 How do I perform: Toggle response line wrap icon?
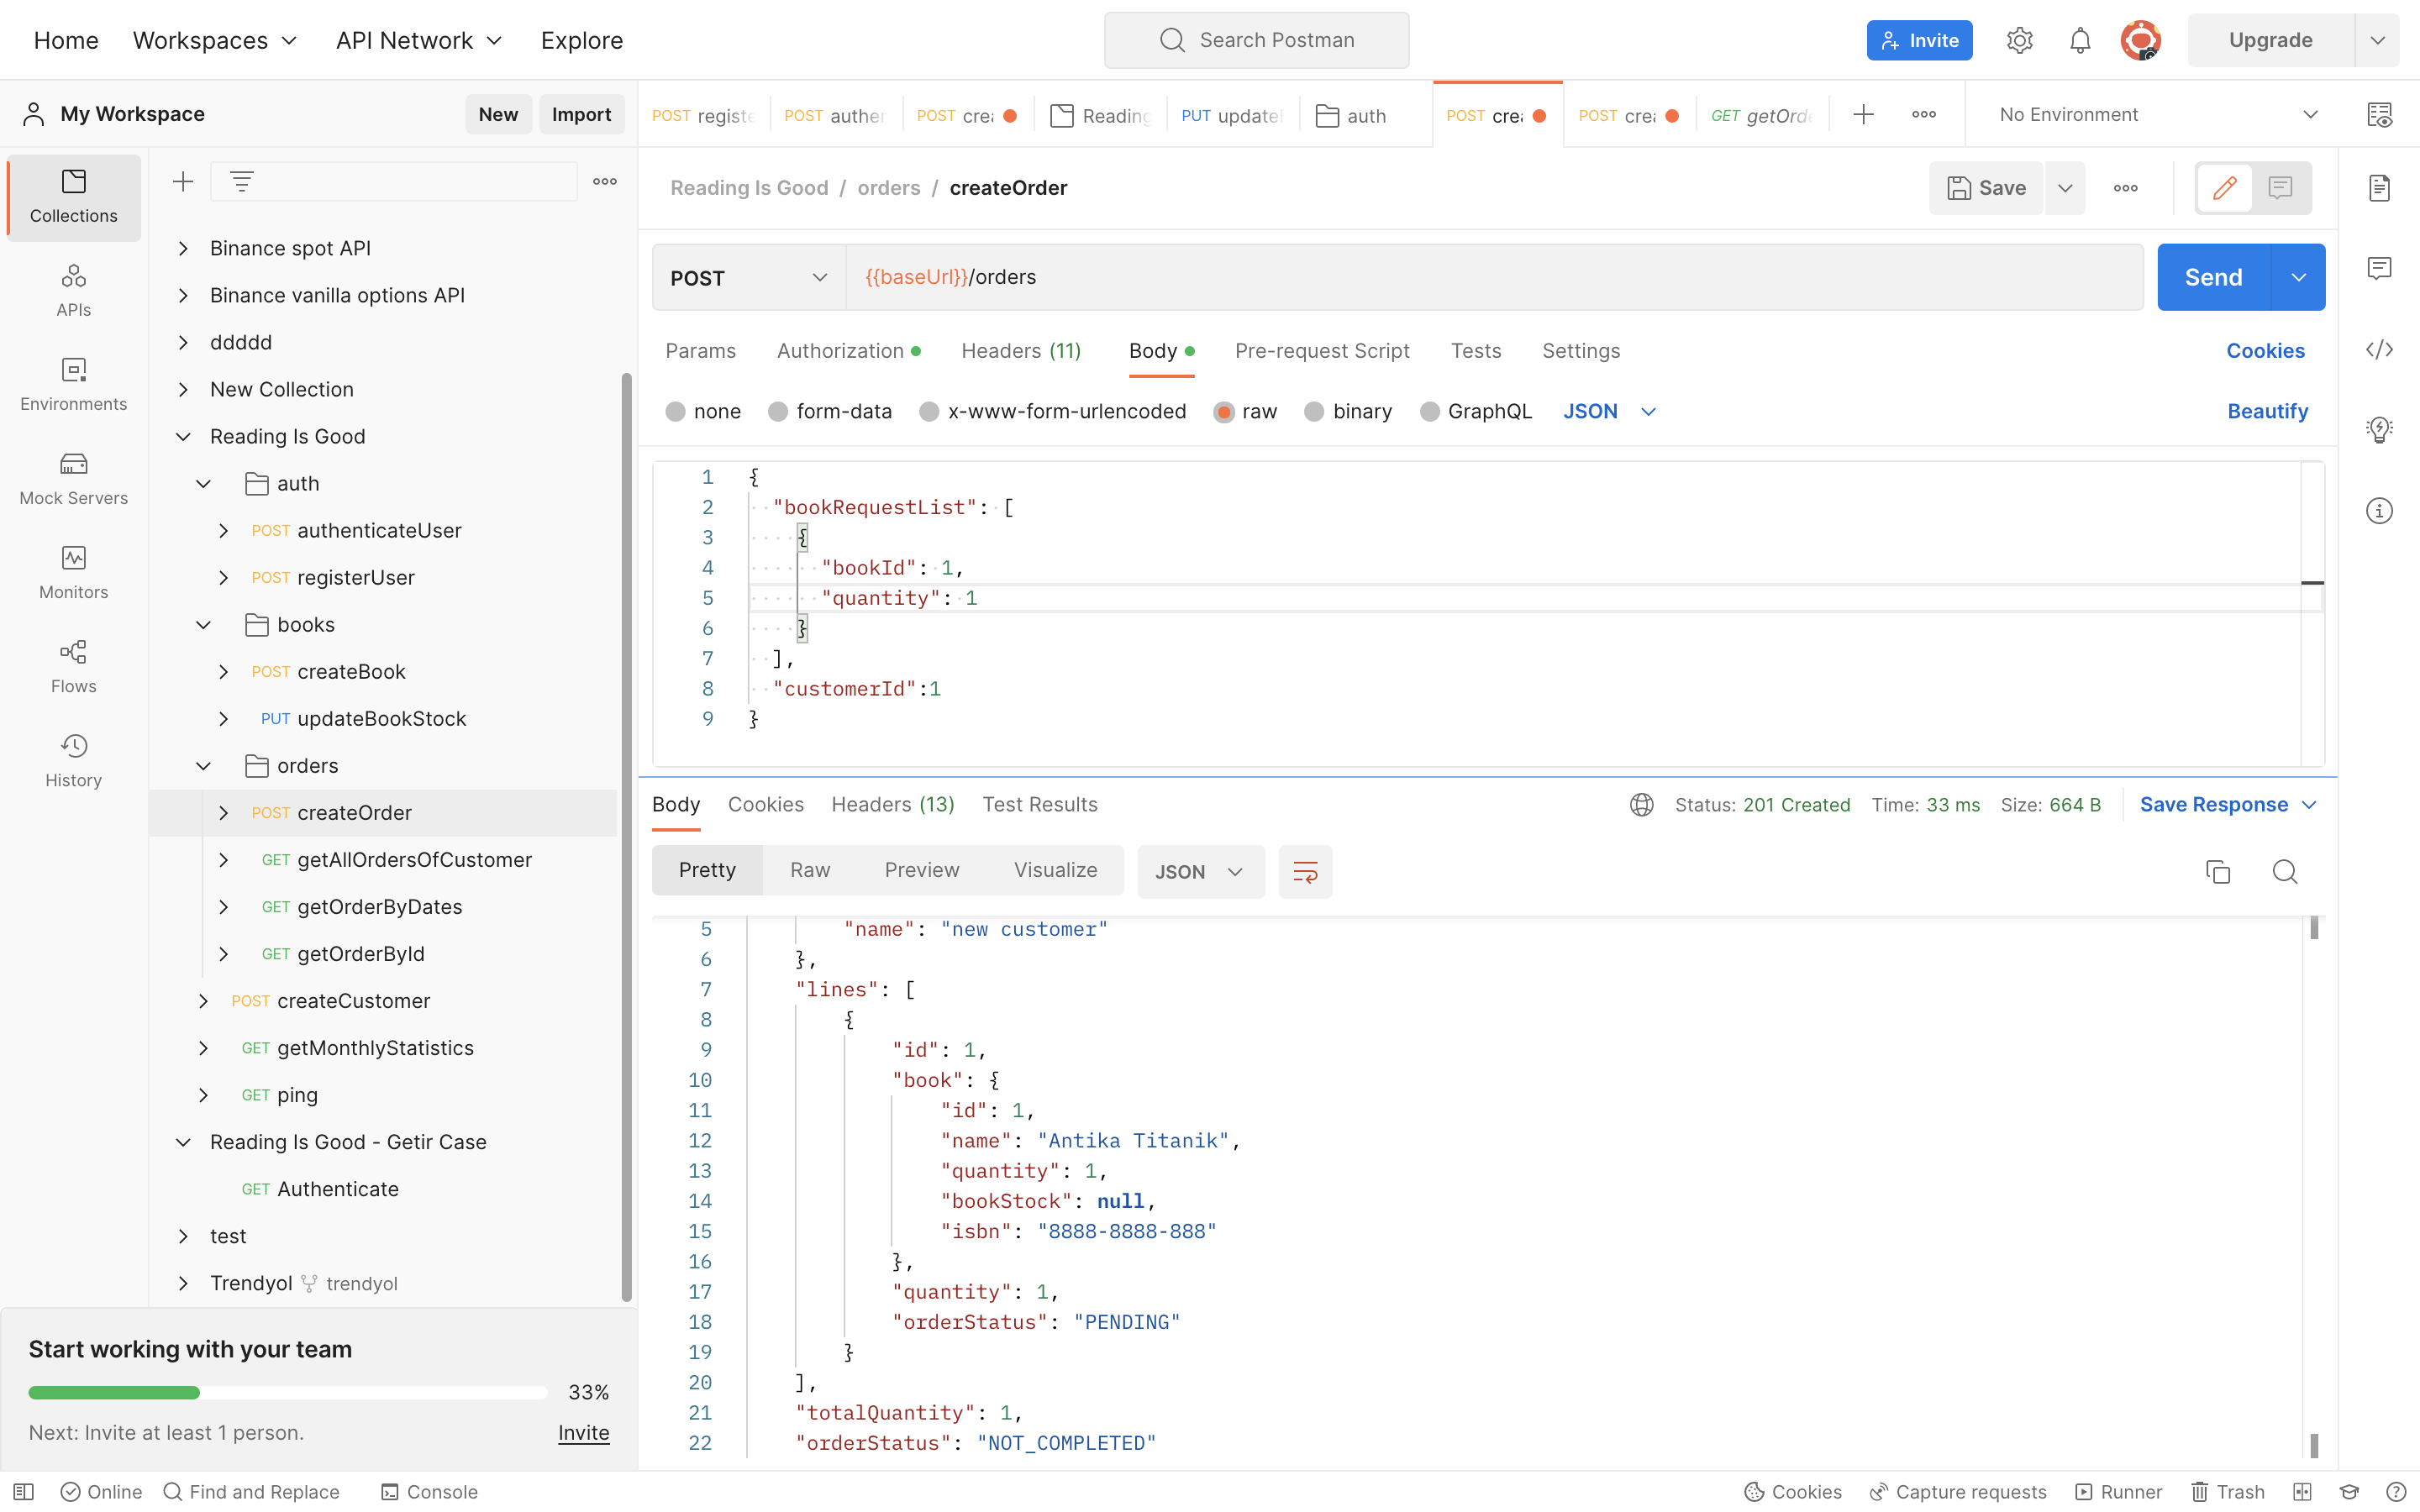pyautogui.click(x=1305, y=872)
